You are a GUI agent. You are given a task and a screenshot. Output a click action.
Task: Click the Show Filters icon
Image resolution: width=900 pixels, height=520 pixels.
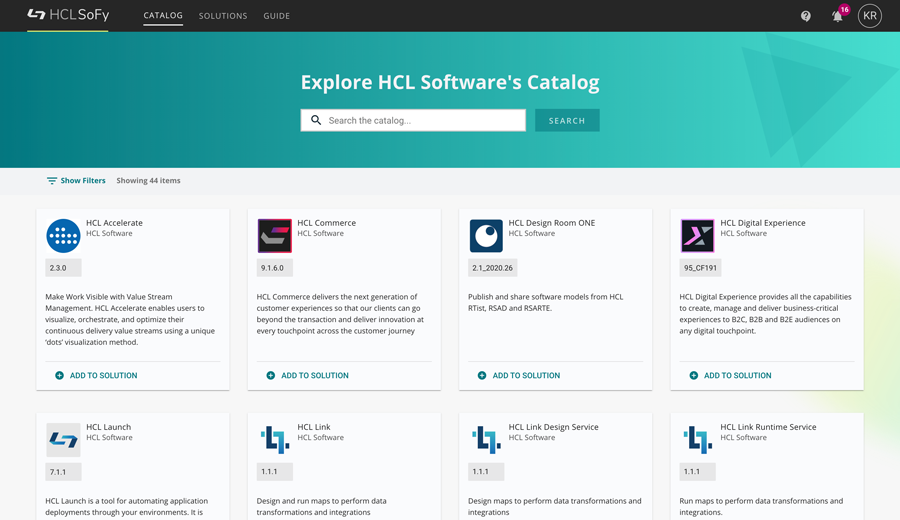click(52, 181)
